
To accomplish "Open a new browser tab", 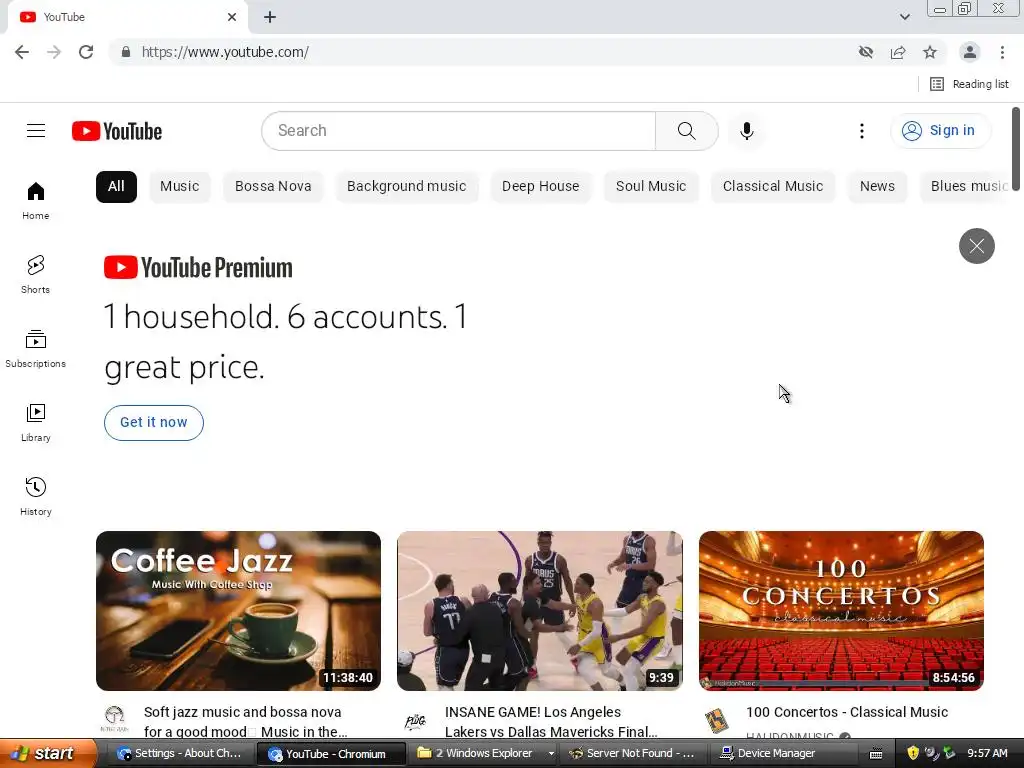I will pos(270,17).
